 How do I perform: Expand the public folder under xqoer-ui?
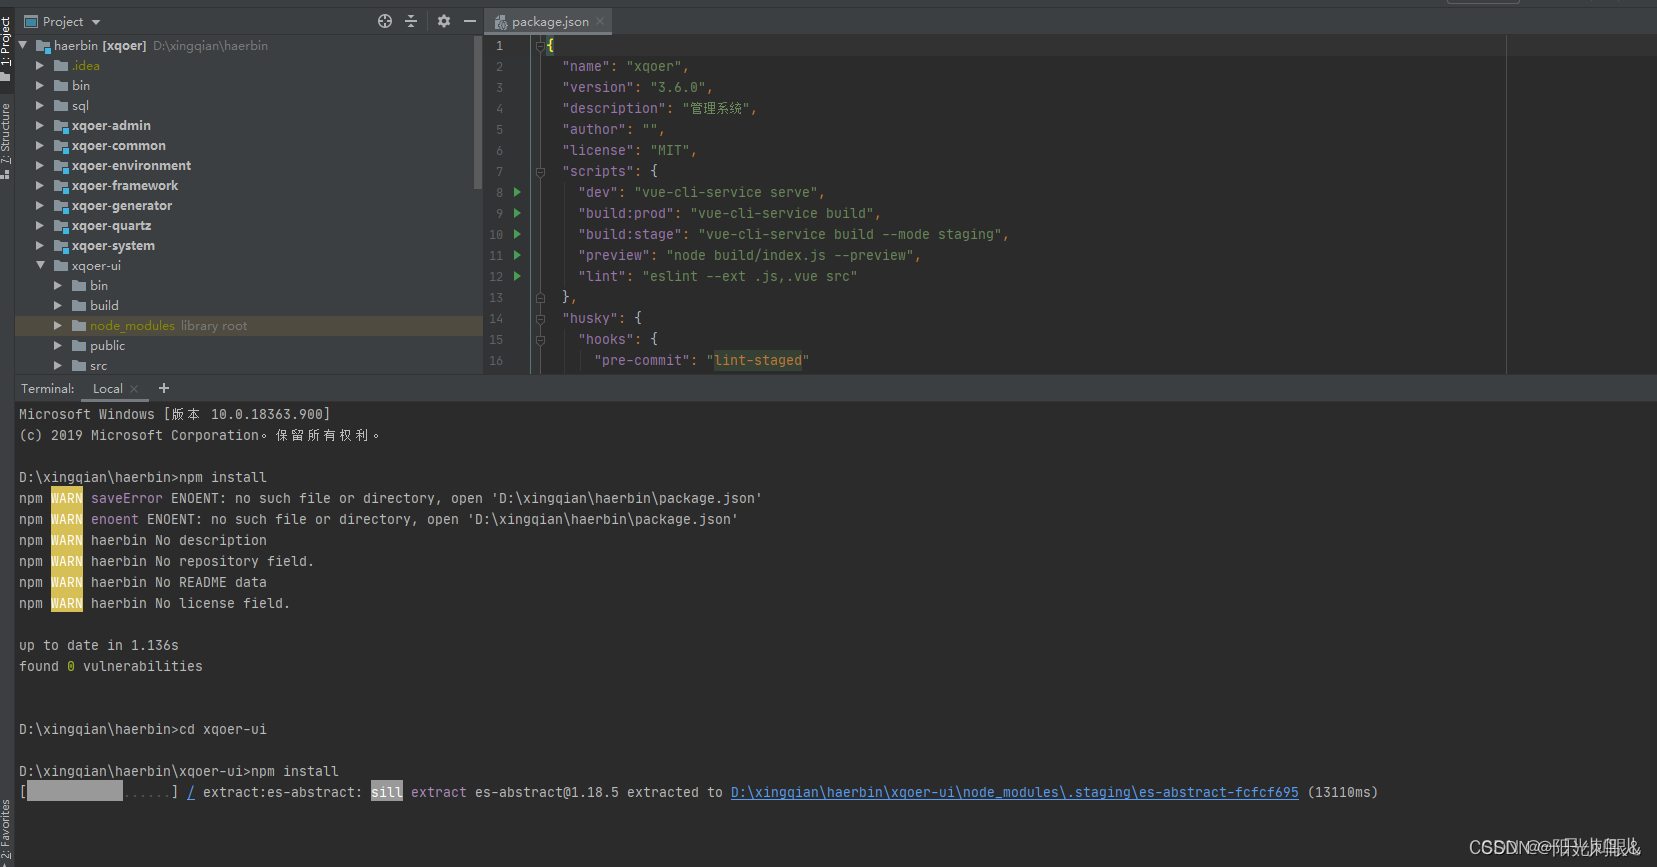click(x=58, y=345)
